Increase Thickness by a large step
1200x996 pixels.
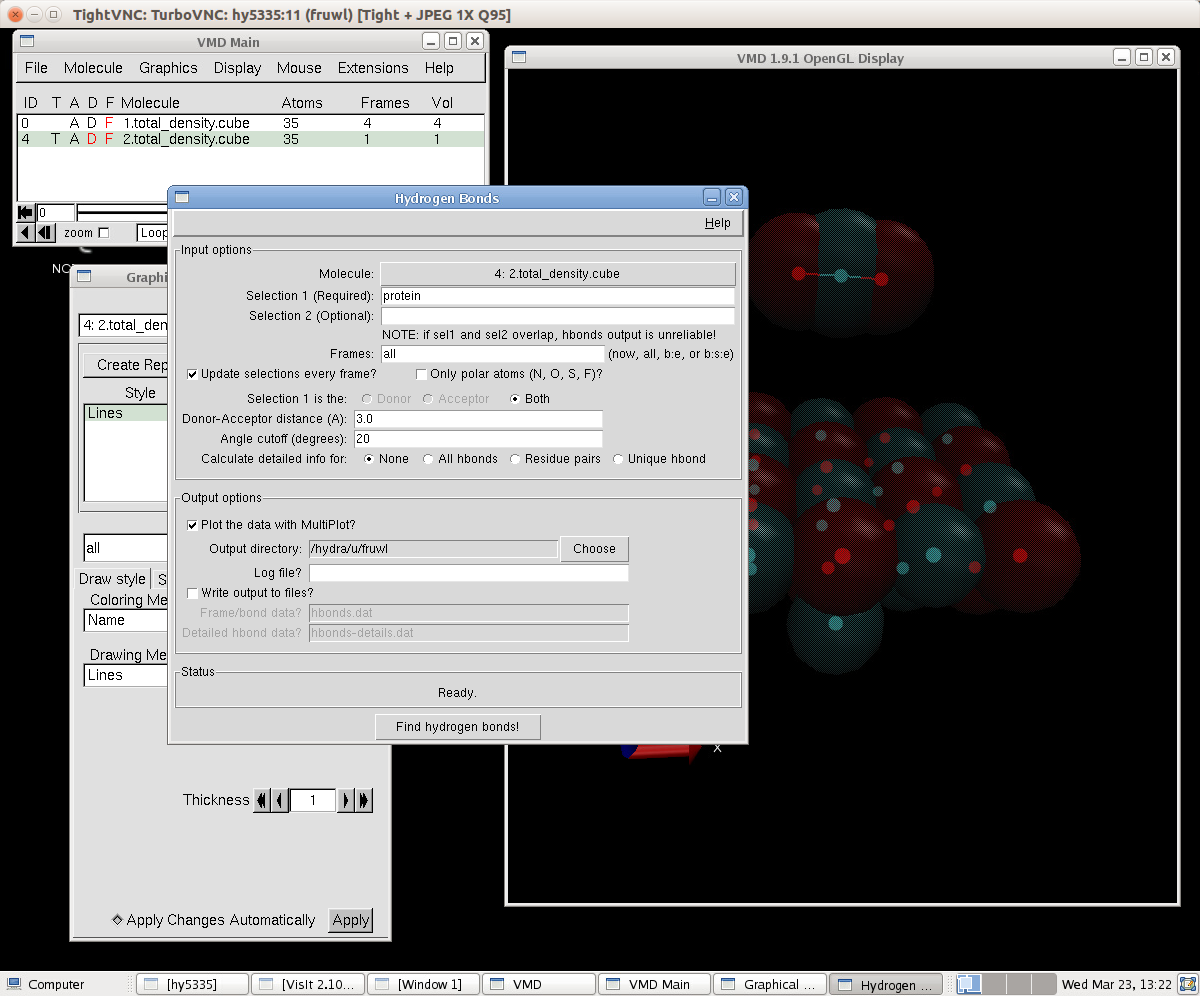364,800
